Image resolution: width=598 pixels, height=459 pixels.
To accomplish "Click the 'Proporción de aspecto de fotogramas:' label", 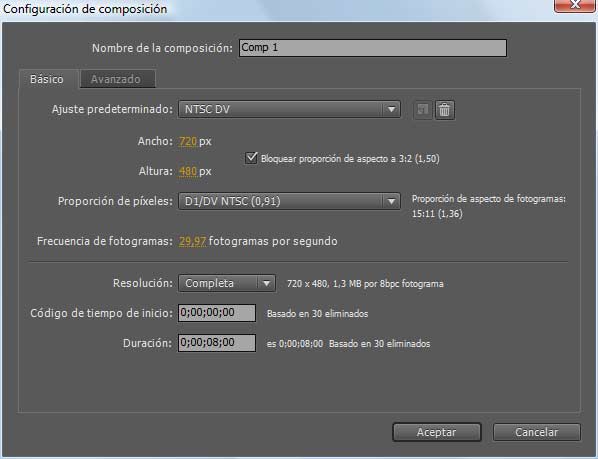I will pyautogui.click(x=489, y=199).
